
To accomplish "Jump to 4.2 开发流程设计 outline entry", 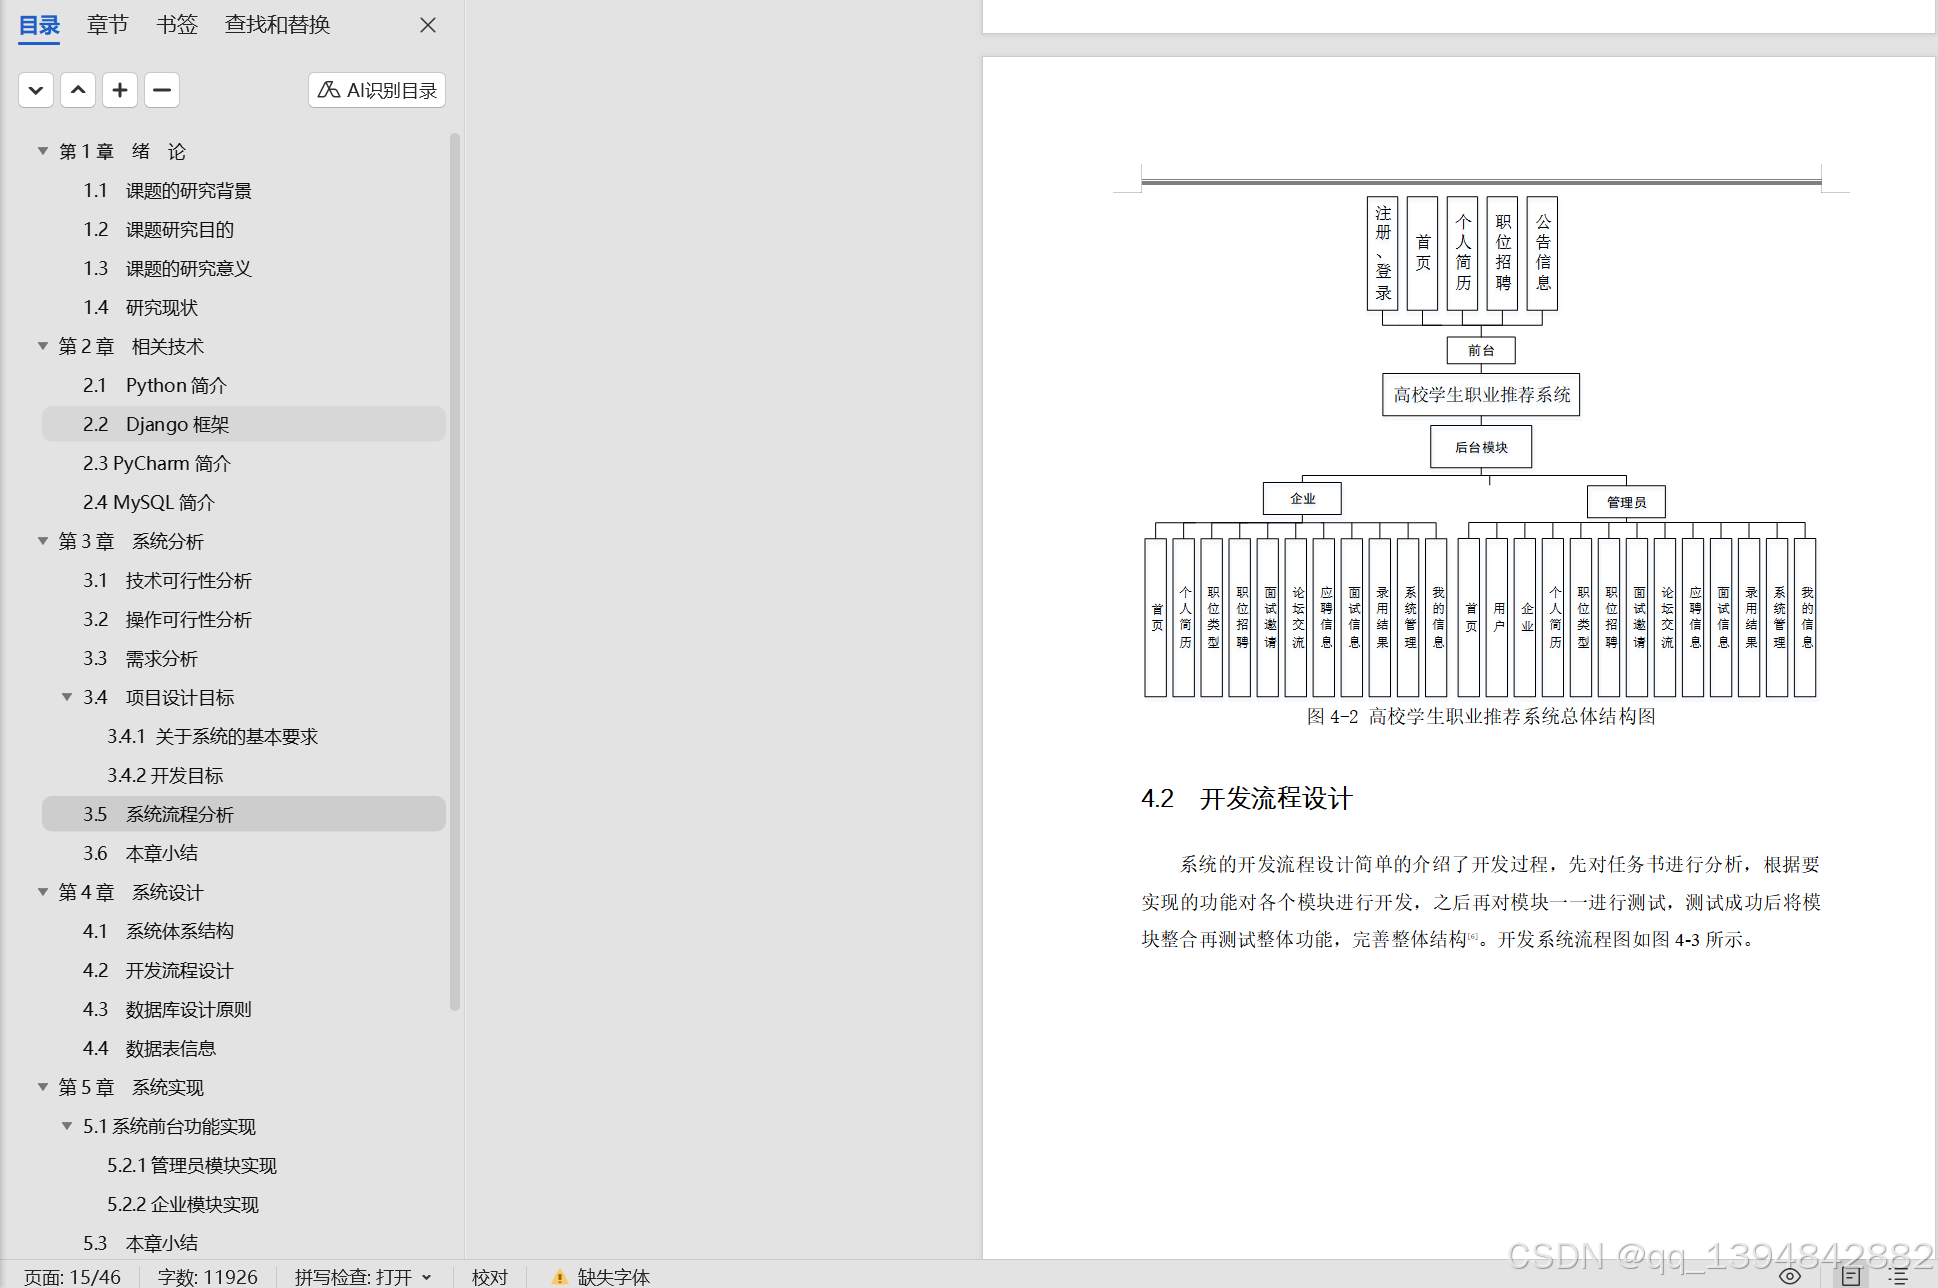I will [178, 970].
